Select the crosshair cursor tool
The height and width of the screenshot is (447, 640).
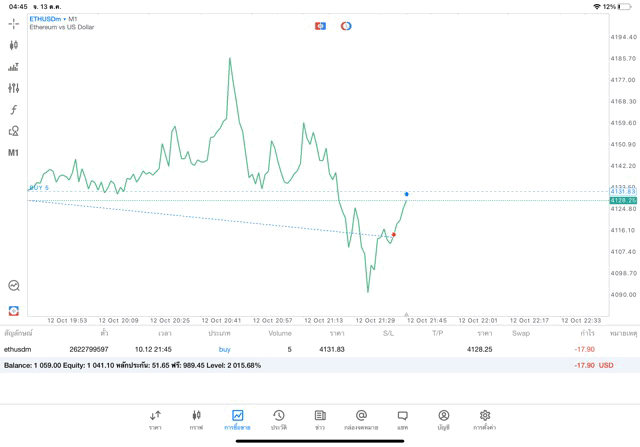(14, 24)
